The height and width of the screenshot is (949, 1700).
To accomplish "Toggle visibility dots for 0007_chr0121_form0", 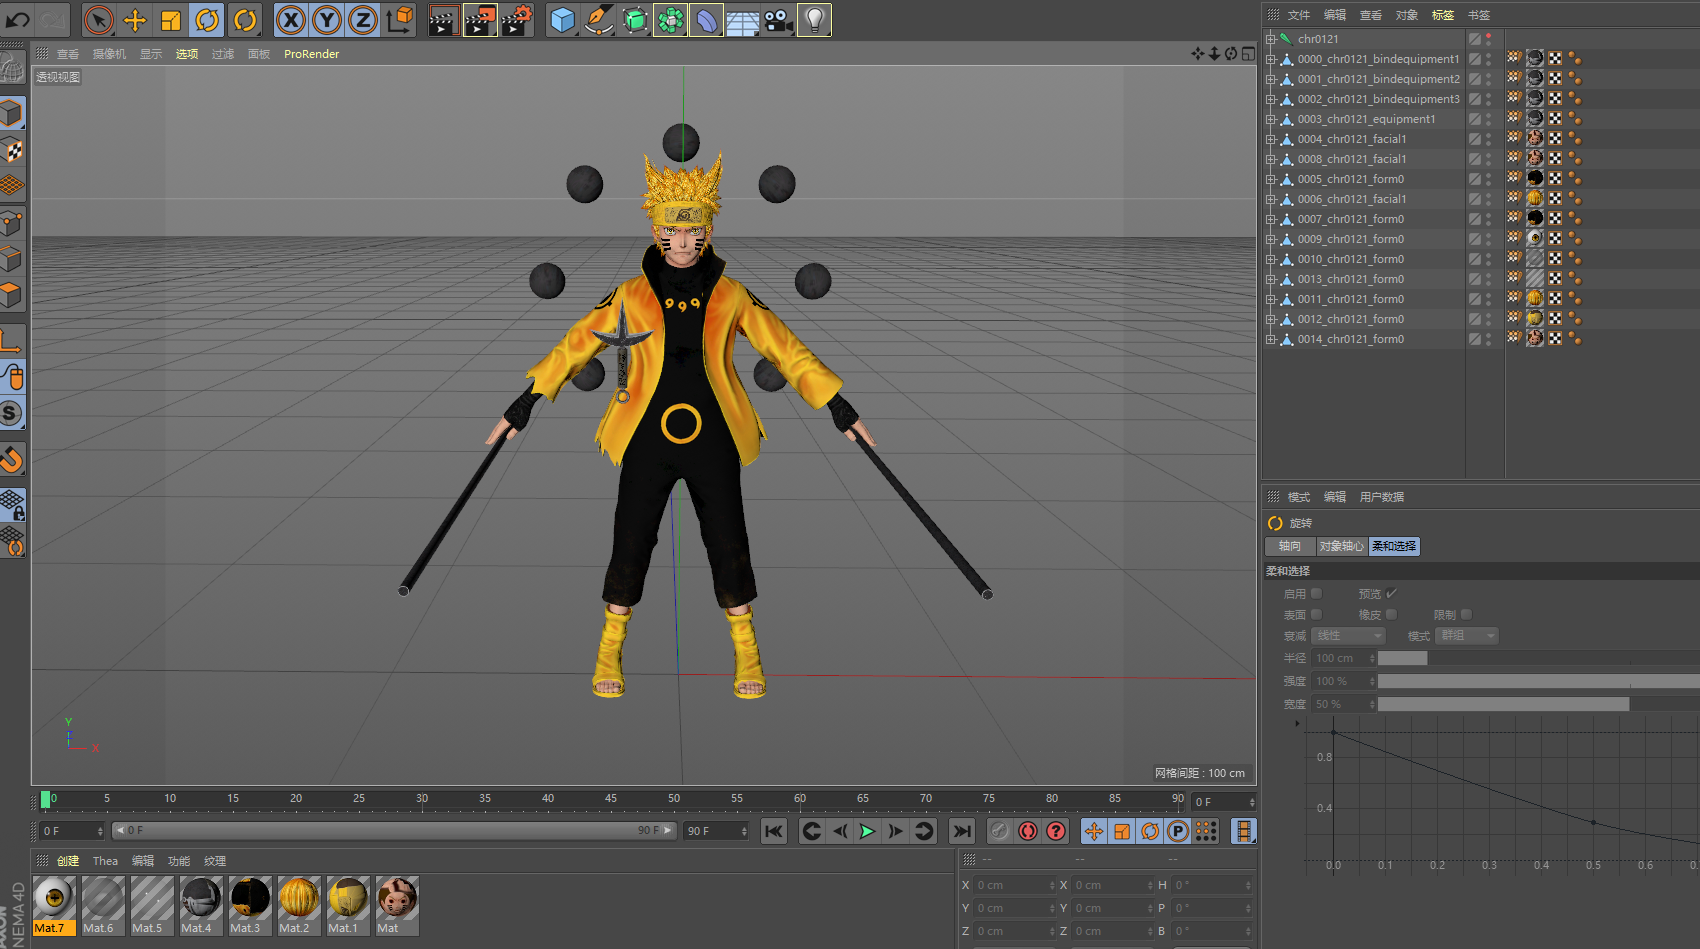I will (x=1489, y=219).
